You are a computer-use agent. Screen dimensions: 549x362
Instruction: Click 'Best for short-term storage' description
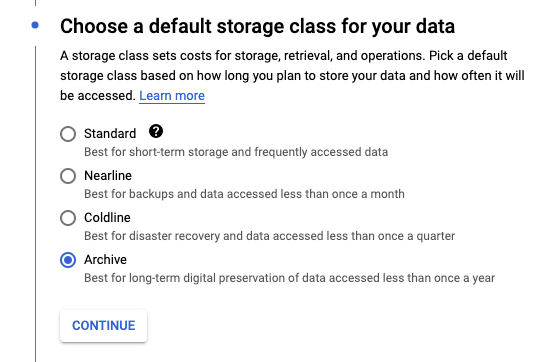[236, 152]
